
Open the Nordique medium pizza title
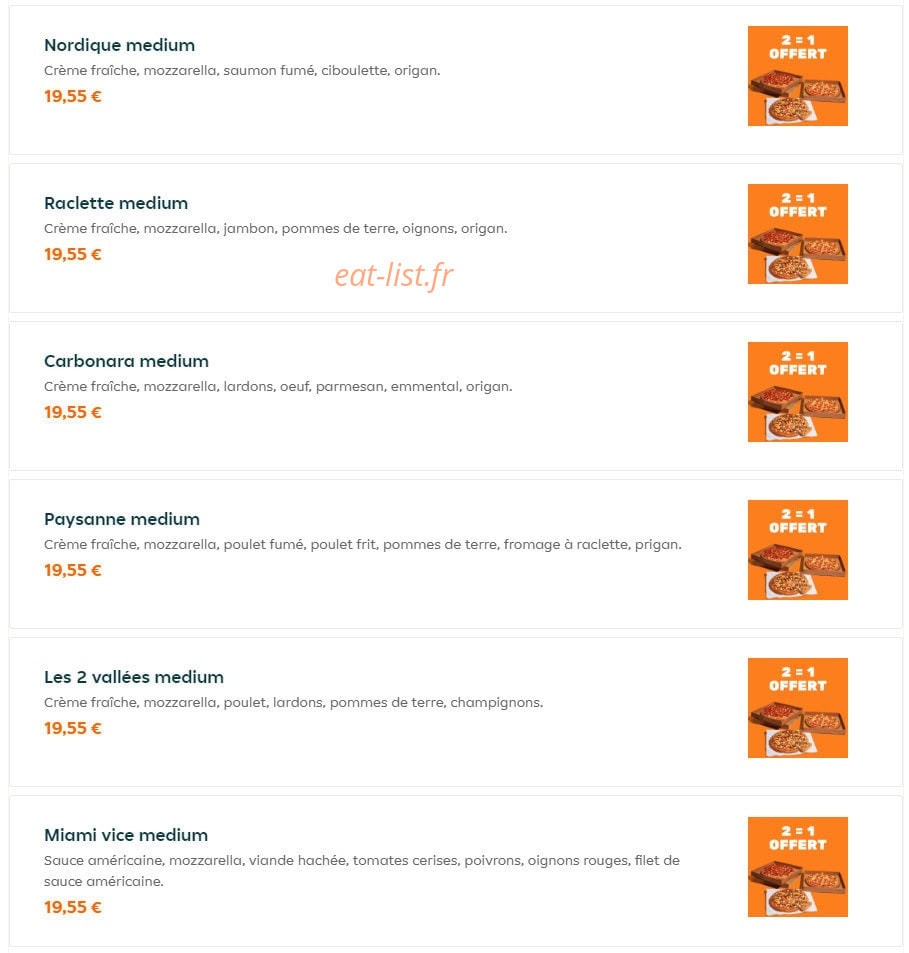119,46
